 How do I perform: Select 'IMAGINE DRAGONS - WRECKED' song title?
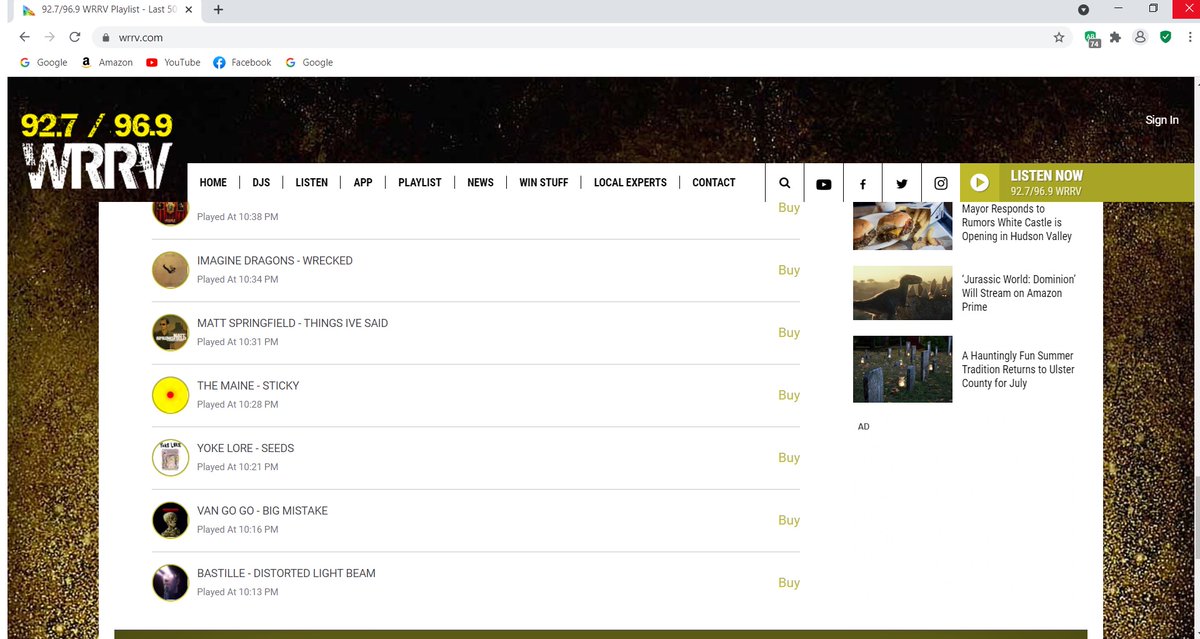coord(275,261)
